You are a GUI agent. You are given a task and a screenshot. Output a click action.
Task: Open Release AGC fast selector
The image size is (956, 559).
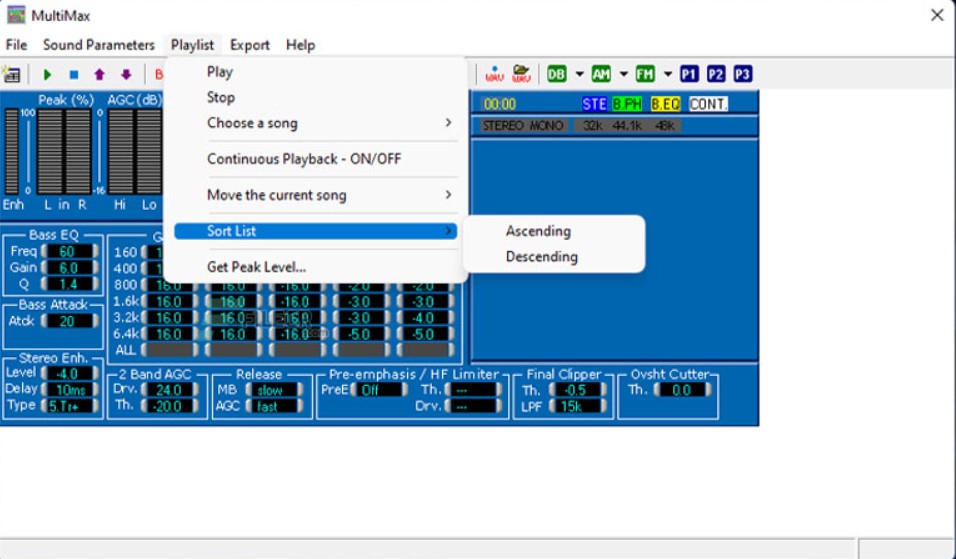click(x=274, y=406)
